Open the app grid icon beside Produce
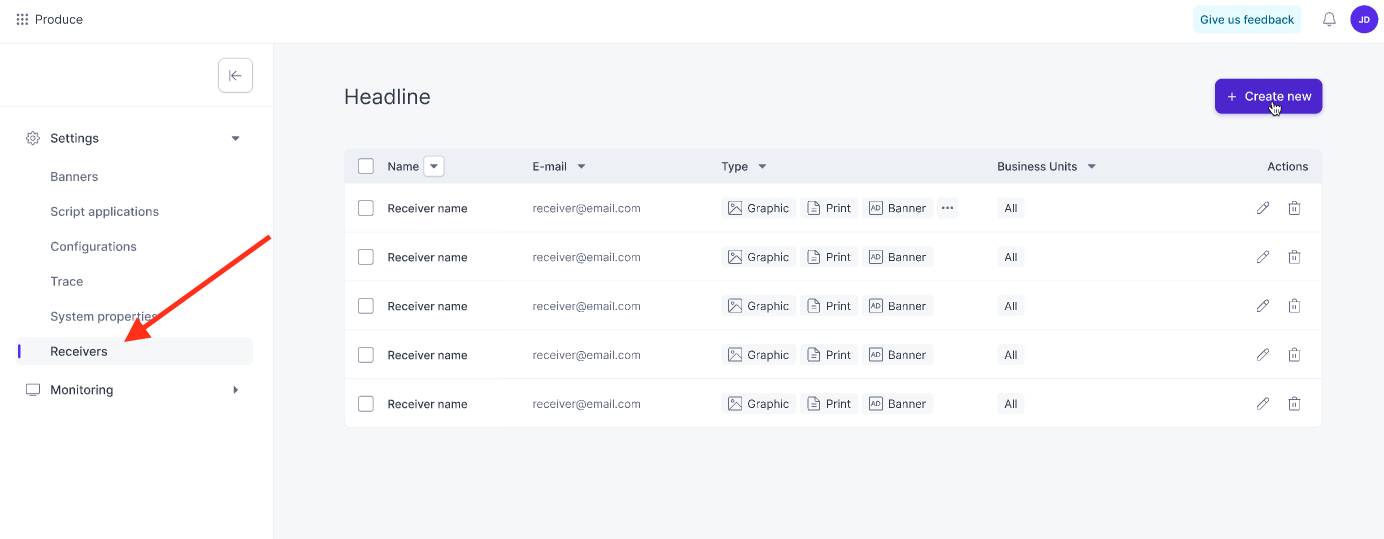Image resolution: width=1384 pixels, height=539 pixels. tap(22, 19)
